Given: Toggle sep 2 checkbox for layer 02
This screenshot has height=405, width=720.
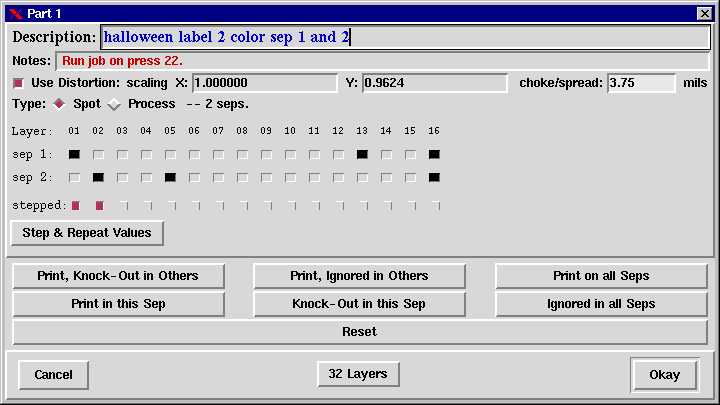Looking at the screenshot, I should point(98,177).
